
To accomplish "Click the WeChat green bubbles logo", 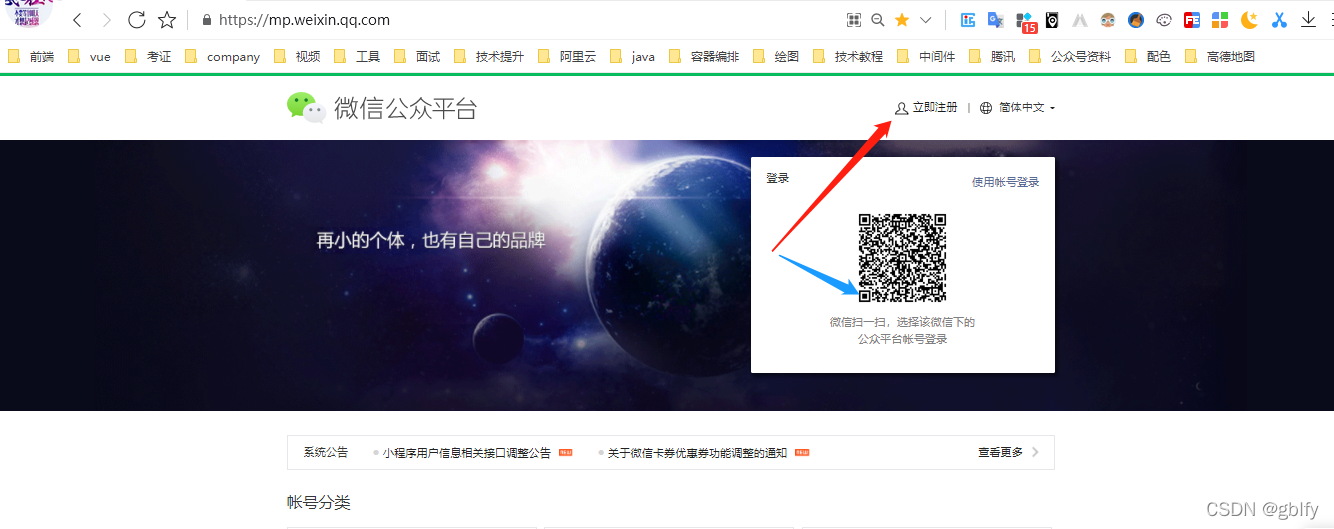I will (x=306, y=107).
